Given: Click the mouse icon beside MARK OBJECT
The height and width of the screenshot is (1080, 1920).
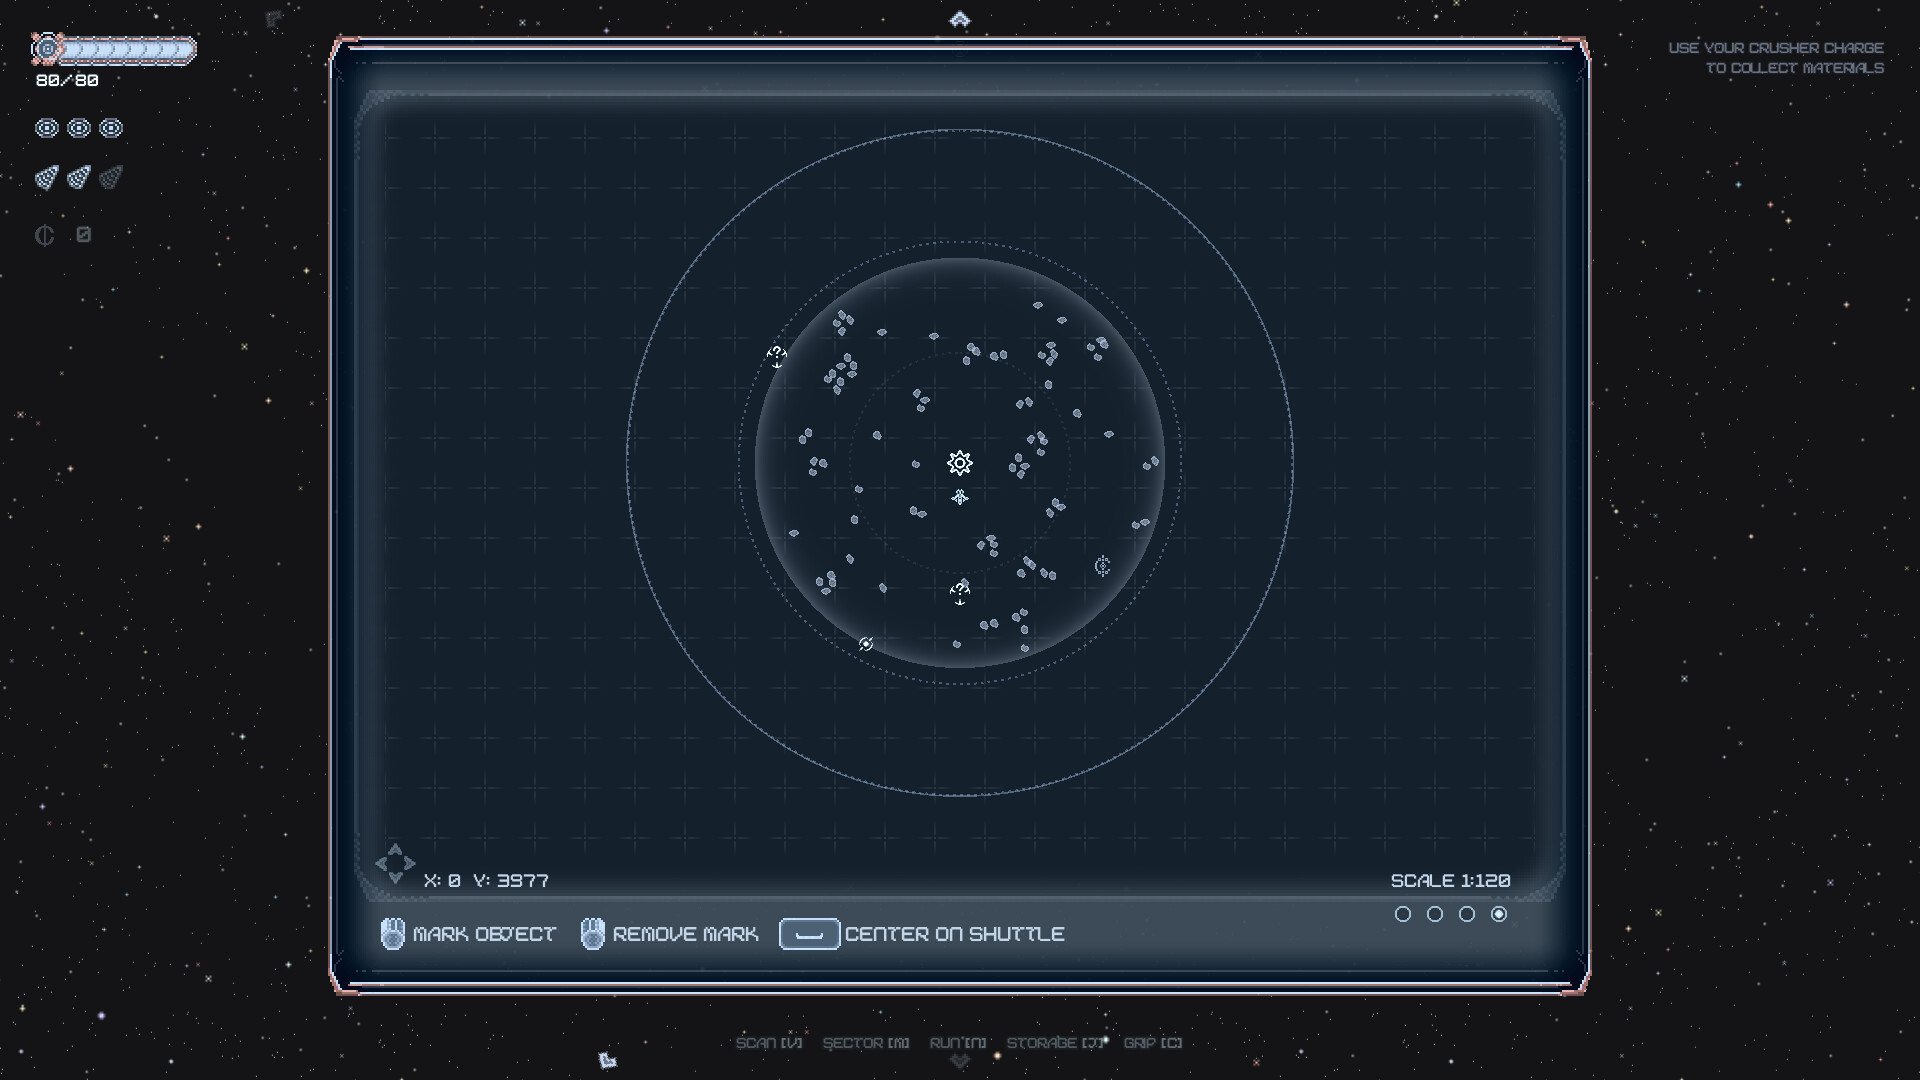Looking at the screenshot, I should coord(393,933).
